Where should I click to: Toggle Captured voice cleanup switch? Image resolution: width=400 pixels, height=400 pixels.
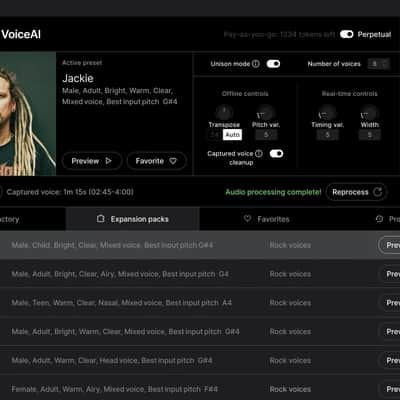(x=276, y=153)
